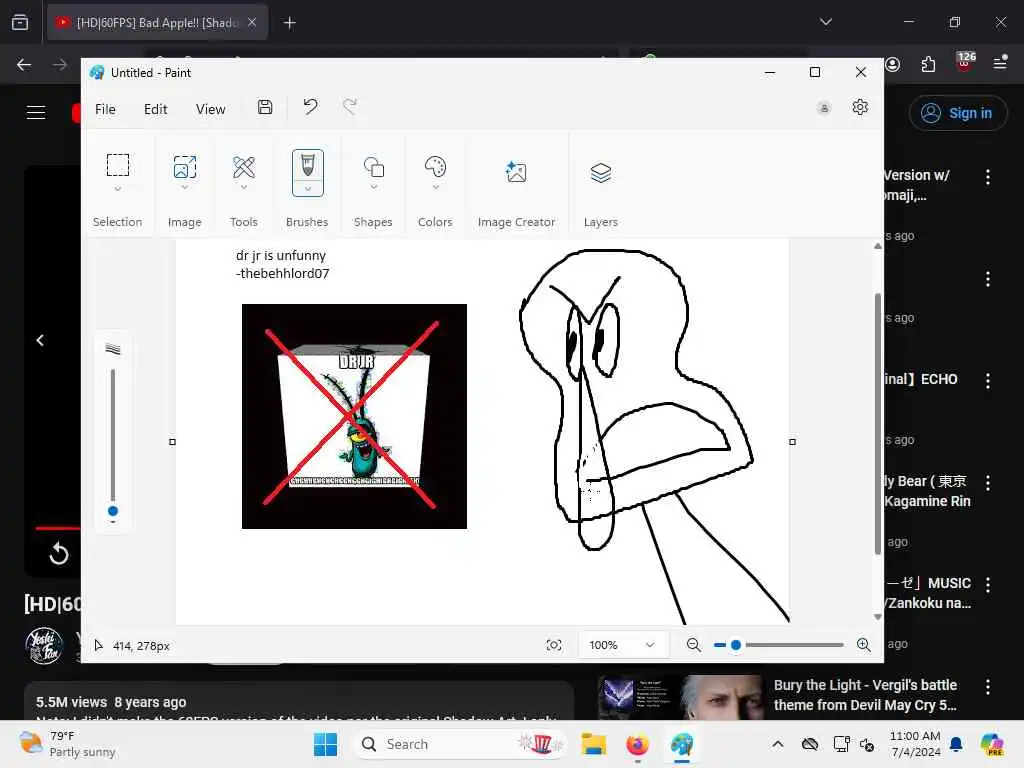Open the 100% zoom level dropdown
This screenshot has width=1024, height=768.
coord(622,645)
